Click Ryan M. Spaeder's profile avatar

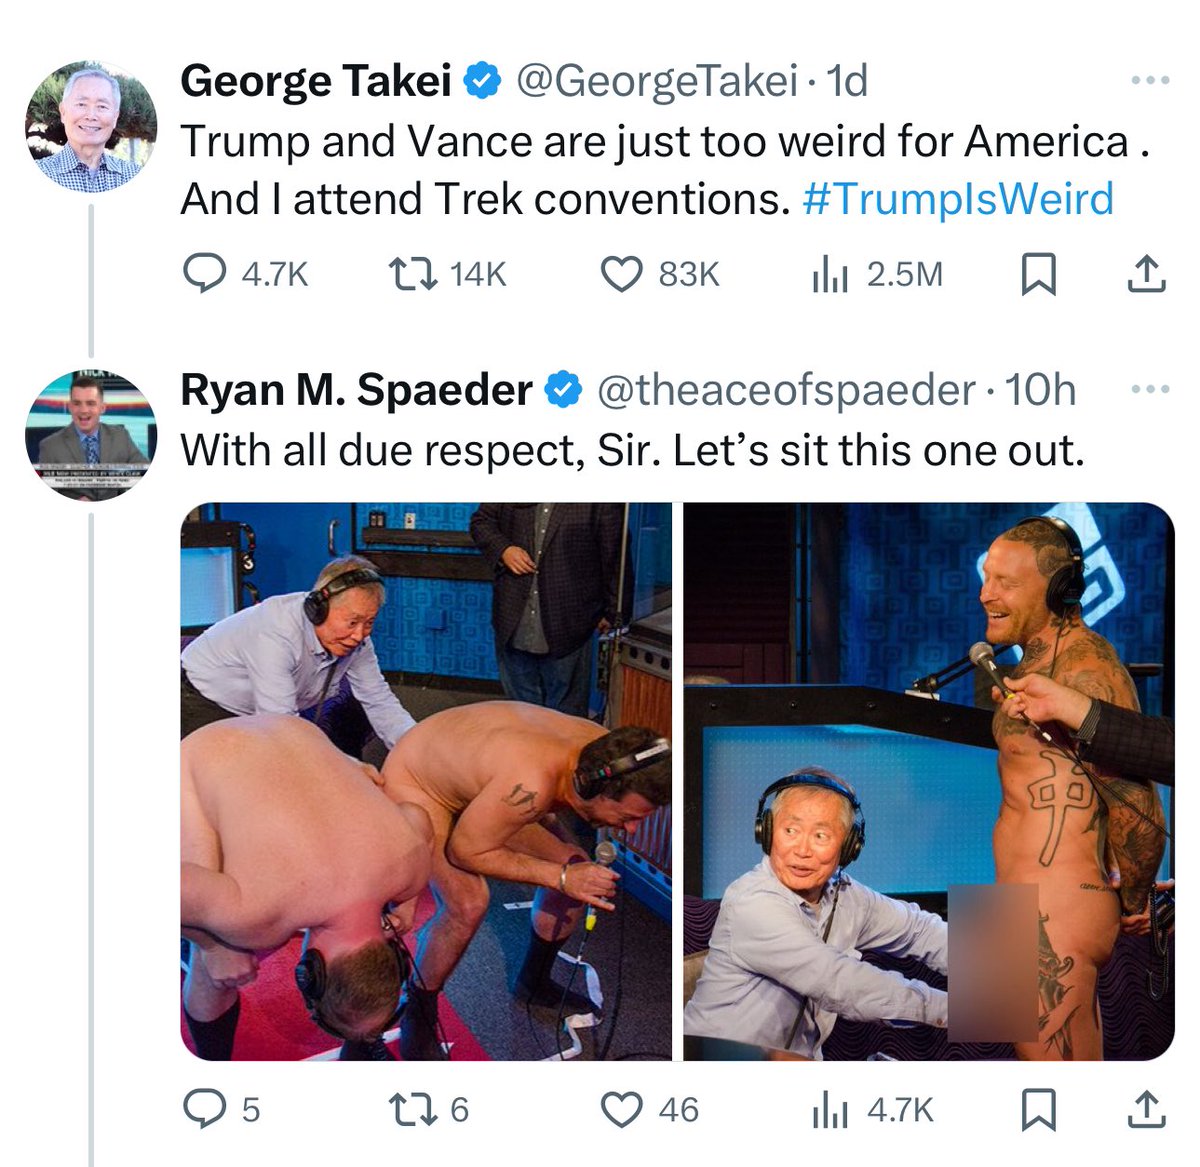coord(91,435)
